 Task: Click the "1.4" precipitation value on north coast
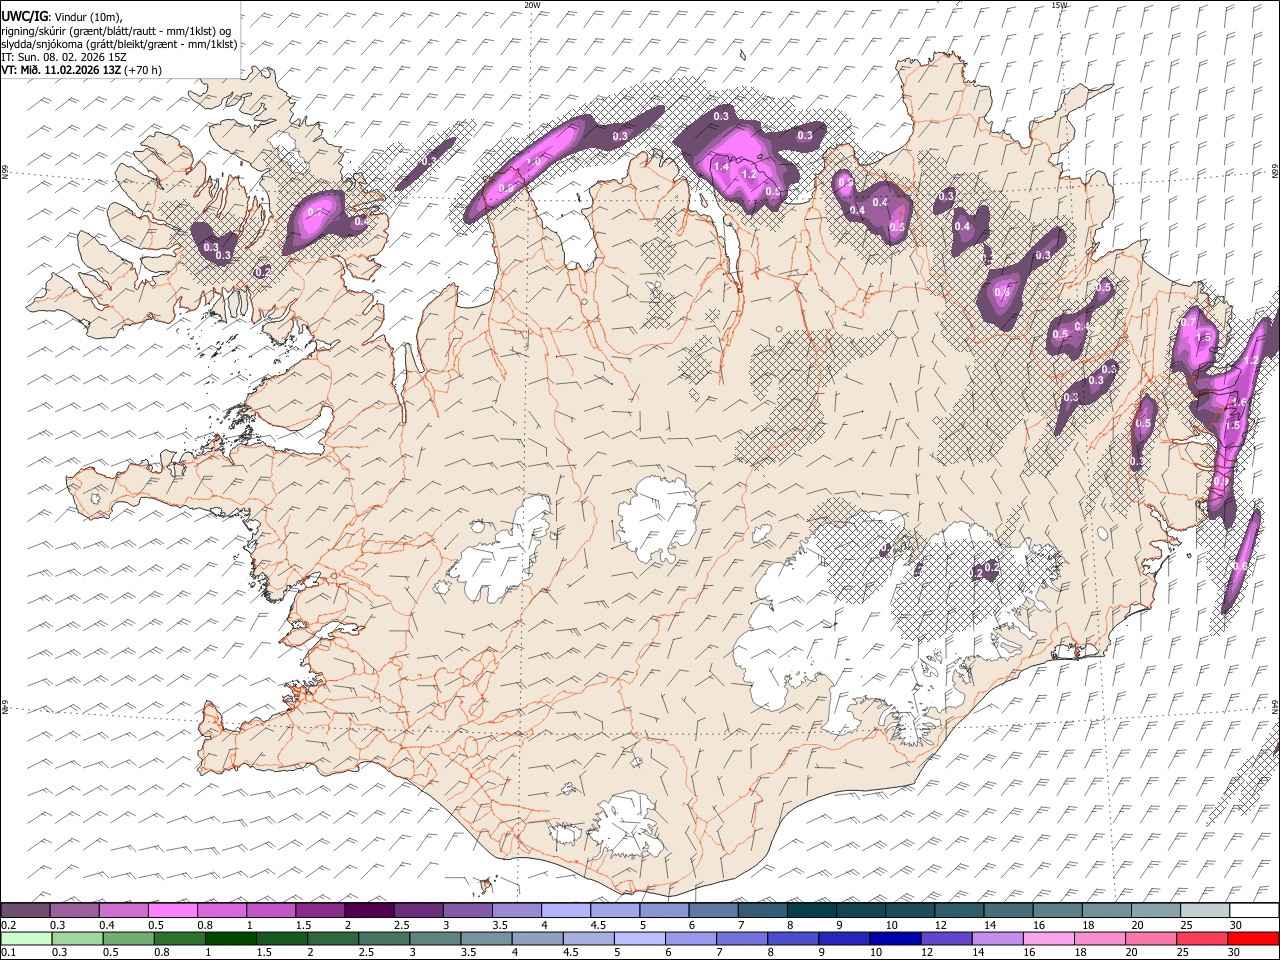(x=721, y=167)
